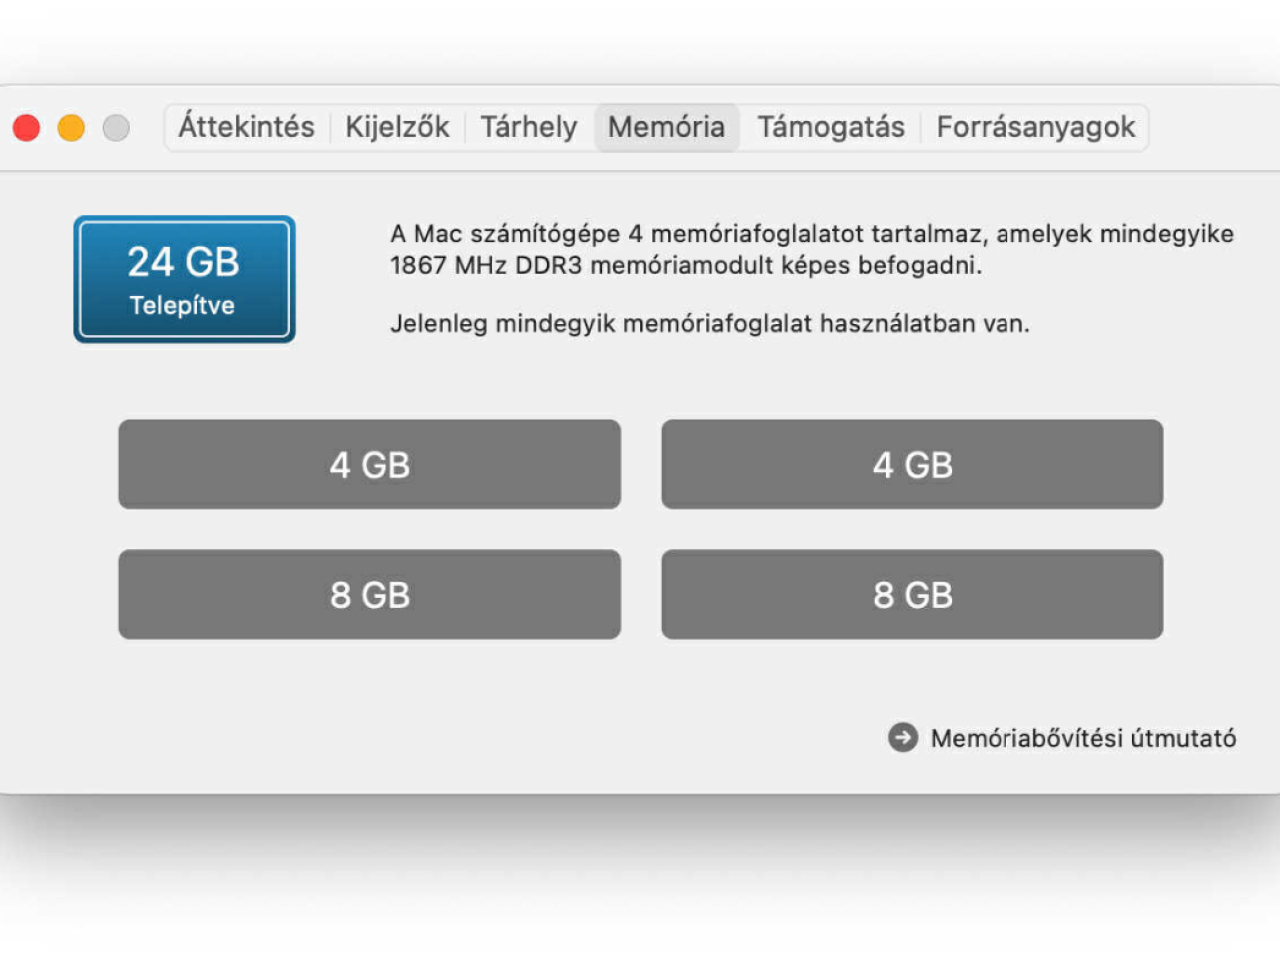The height and width of the screenshot is (960, 1280).
Task: Switch to the Forrásanyagok tab
Action: [x=1035, y=127]
